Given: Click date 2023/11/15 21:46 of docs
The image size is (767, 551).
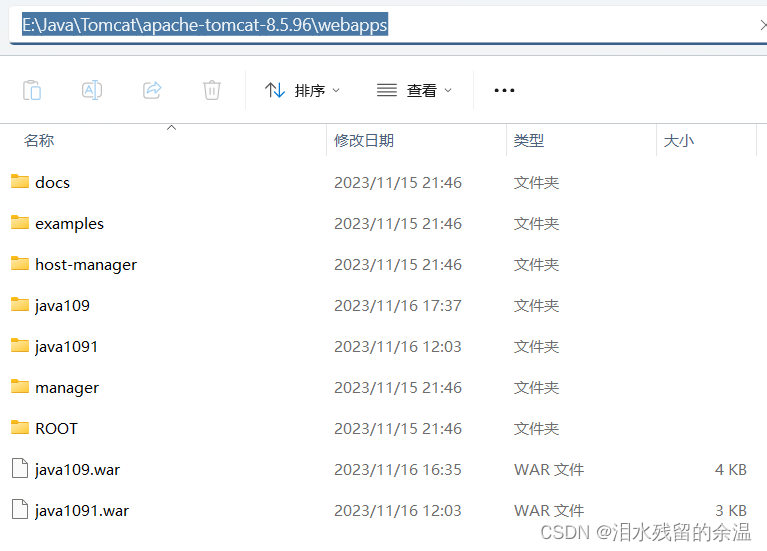Looking at the screenshot, I should pos(398,183).
